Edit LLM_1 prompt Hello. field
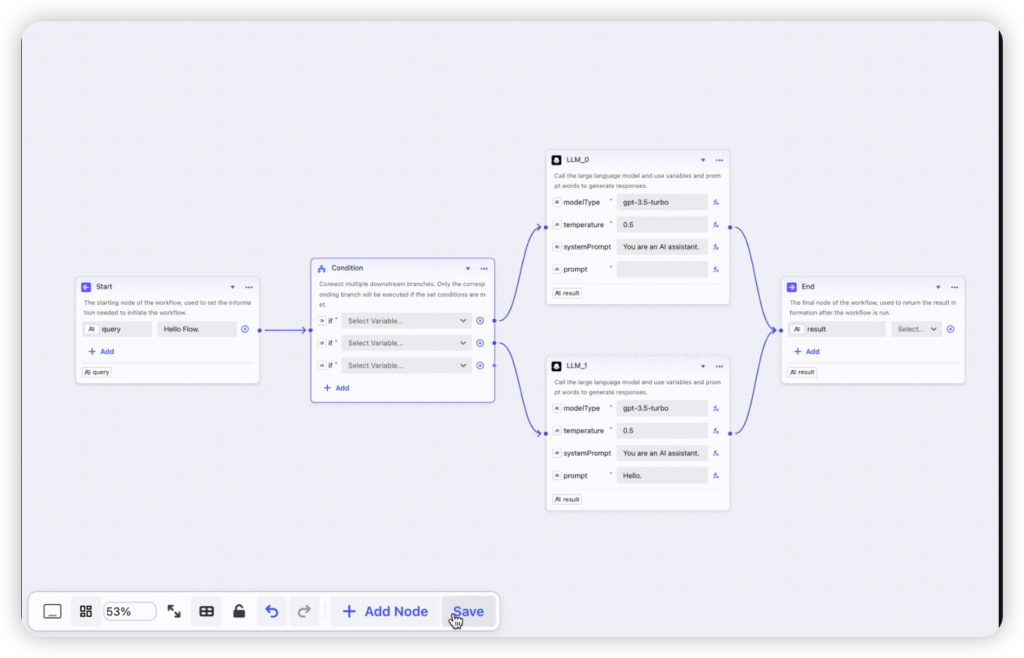This screenshot has width=1024, height=658. [662, 475]
